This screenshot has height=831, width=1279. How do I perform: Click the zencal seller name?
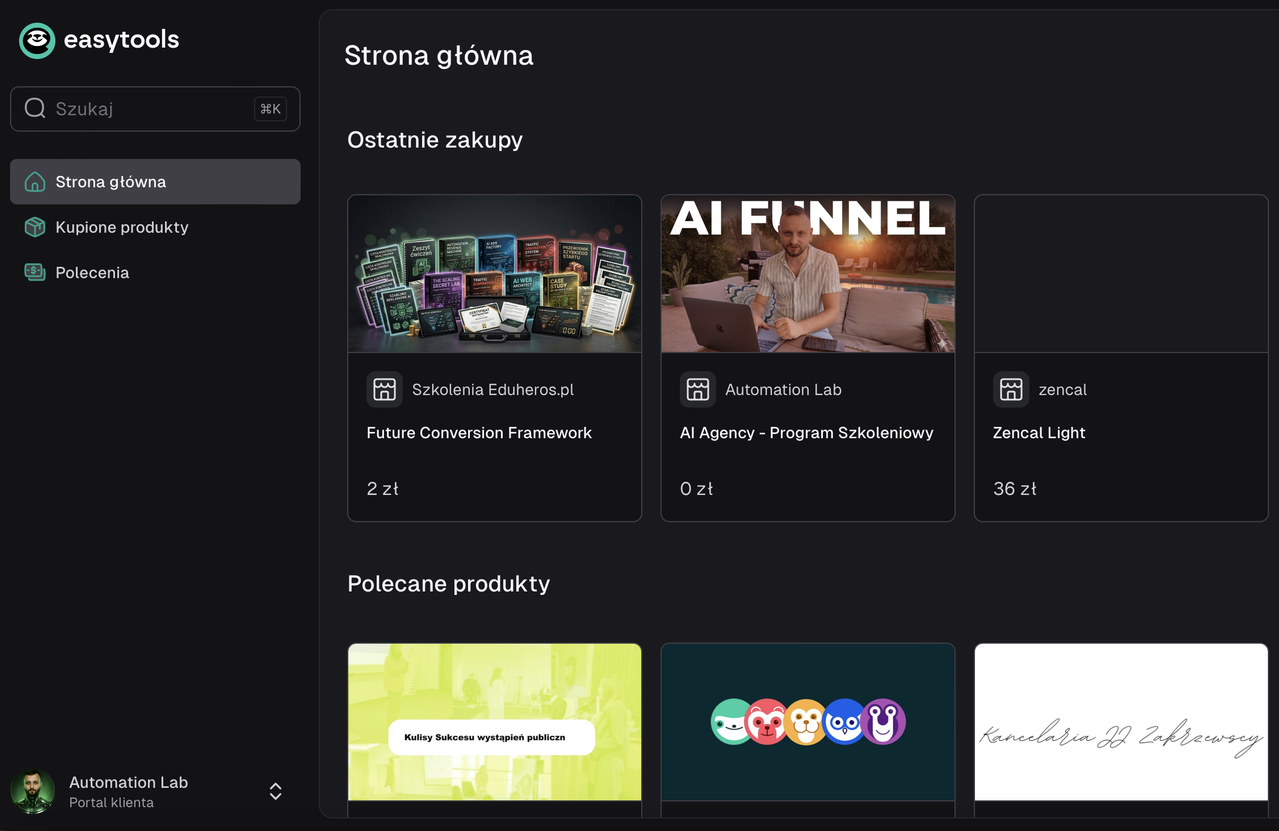tap(1062, 390)
